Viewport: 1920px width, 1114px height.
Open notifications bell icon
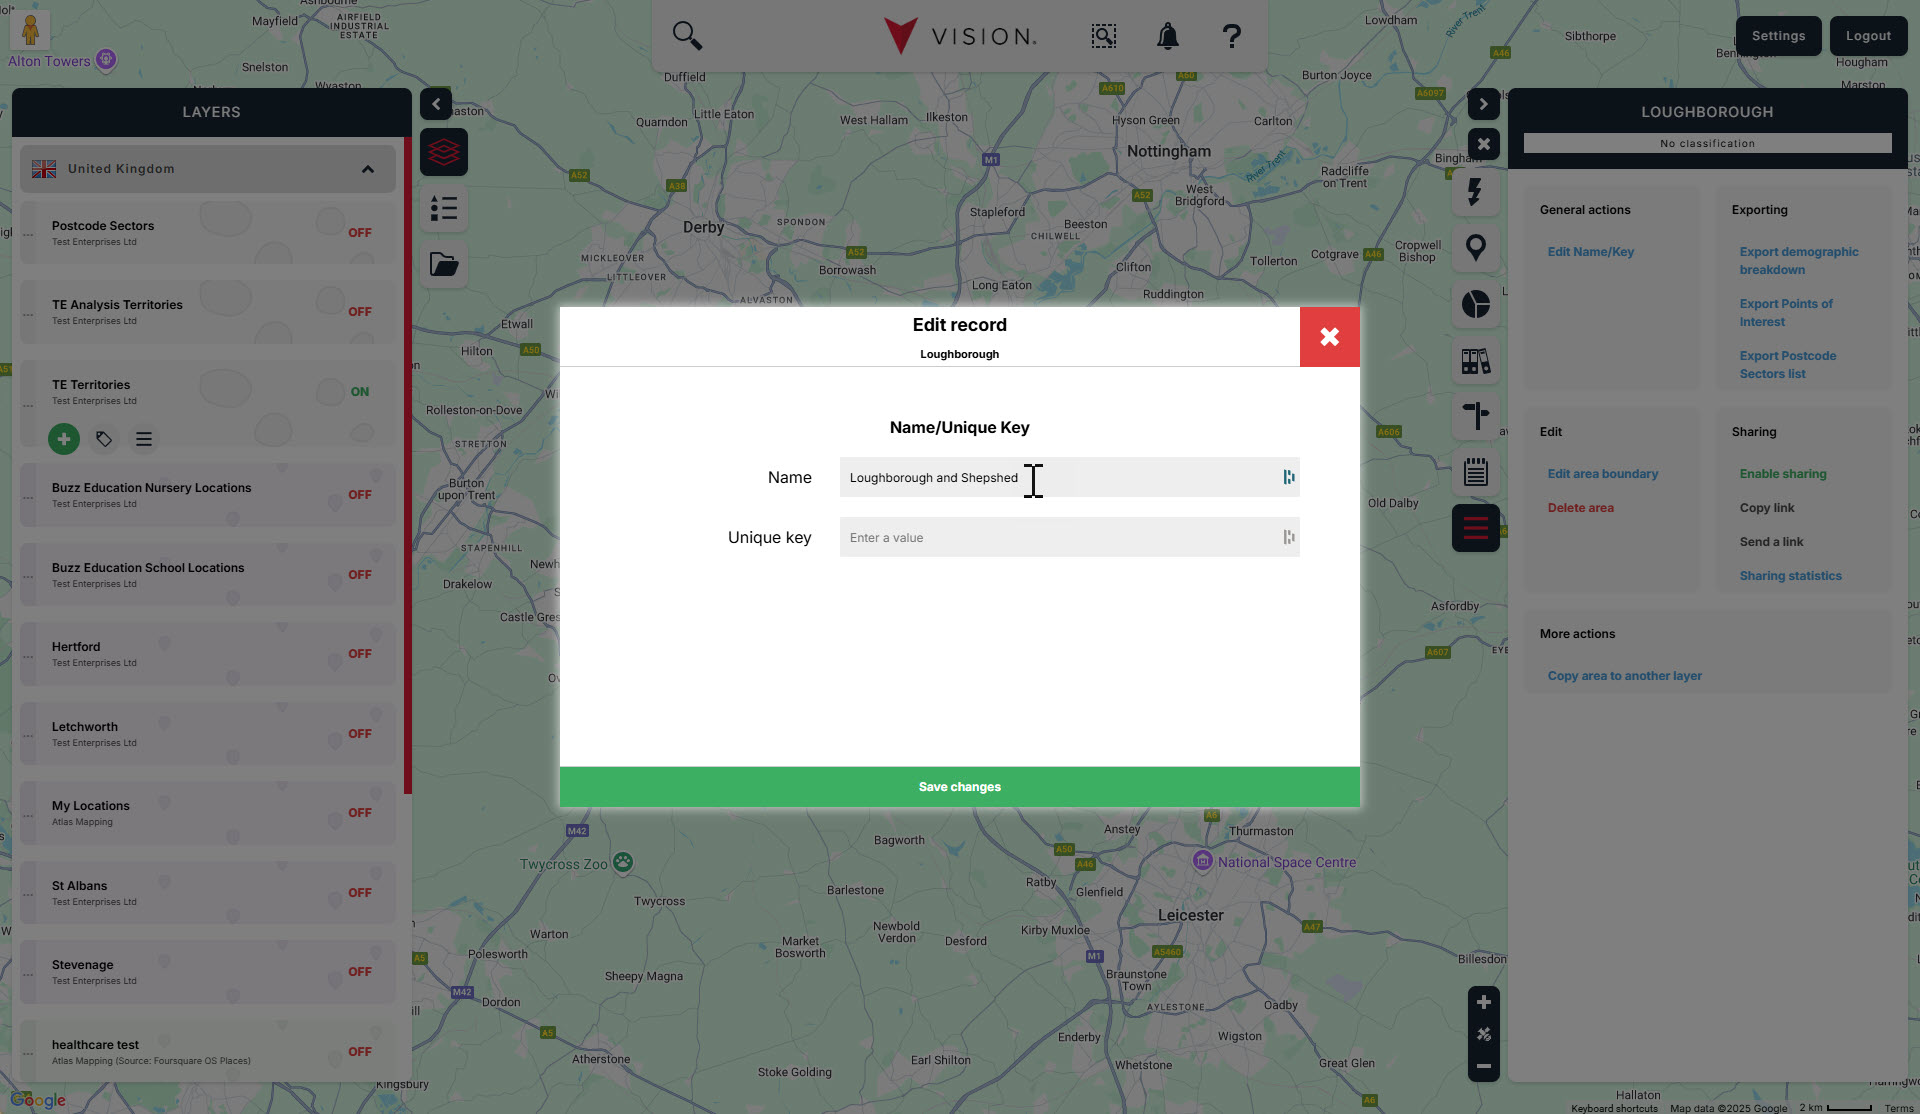(x=1167, y=36)
